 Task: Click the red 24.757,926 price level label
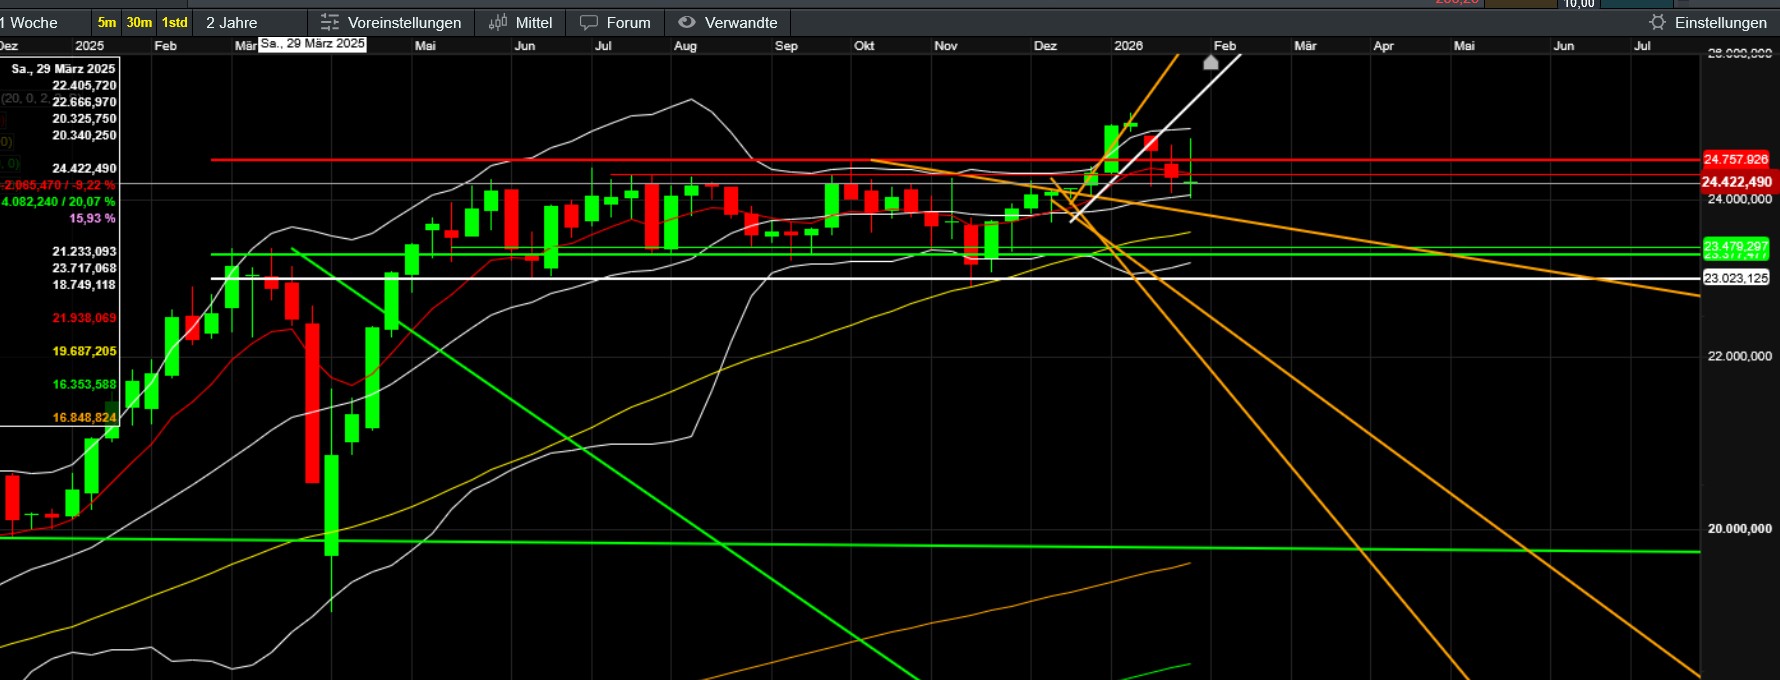[x=1735, y=159]
